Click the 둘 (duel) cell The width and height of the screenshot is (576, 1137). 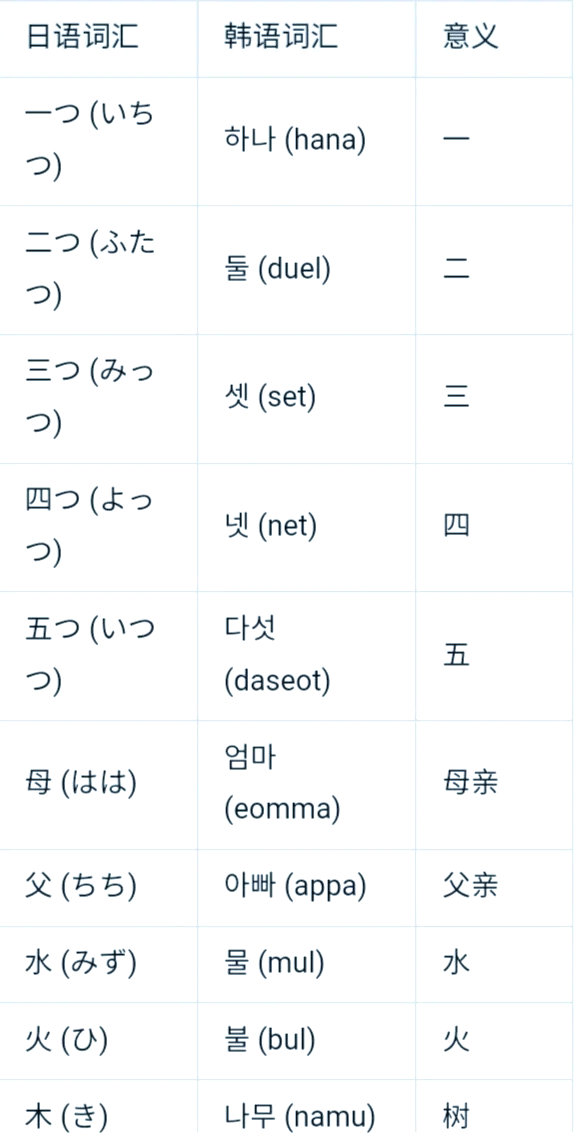click(306, 270)
